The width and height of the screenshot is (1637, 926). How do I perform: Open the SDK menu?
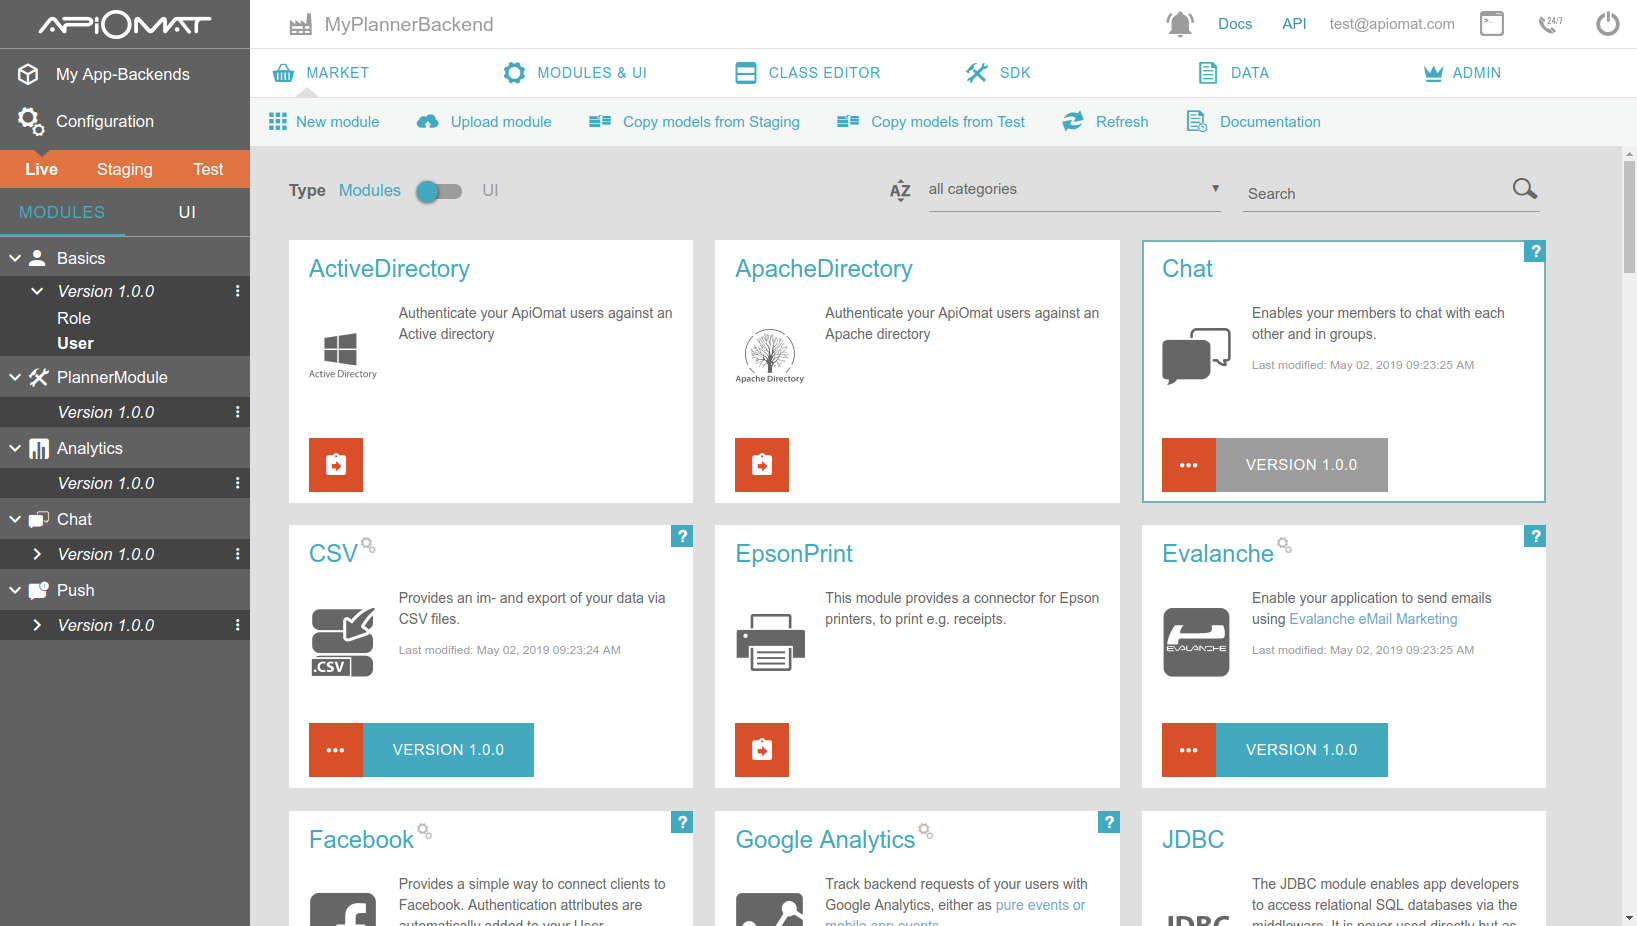coord(998,73)
